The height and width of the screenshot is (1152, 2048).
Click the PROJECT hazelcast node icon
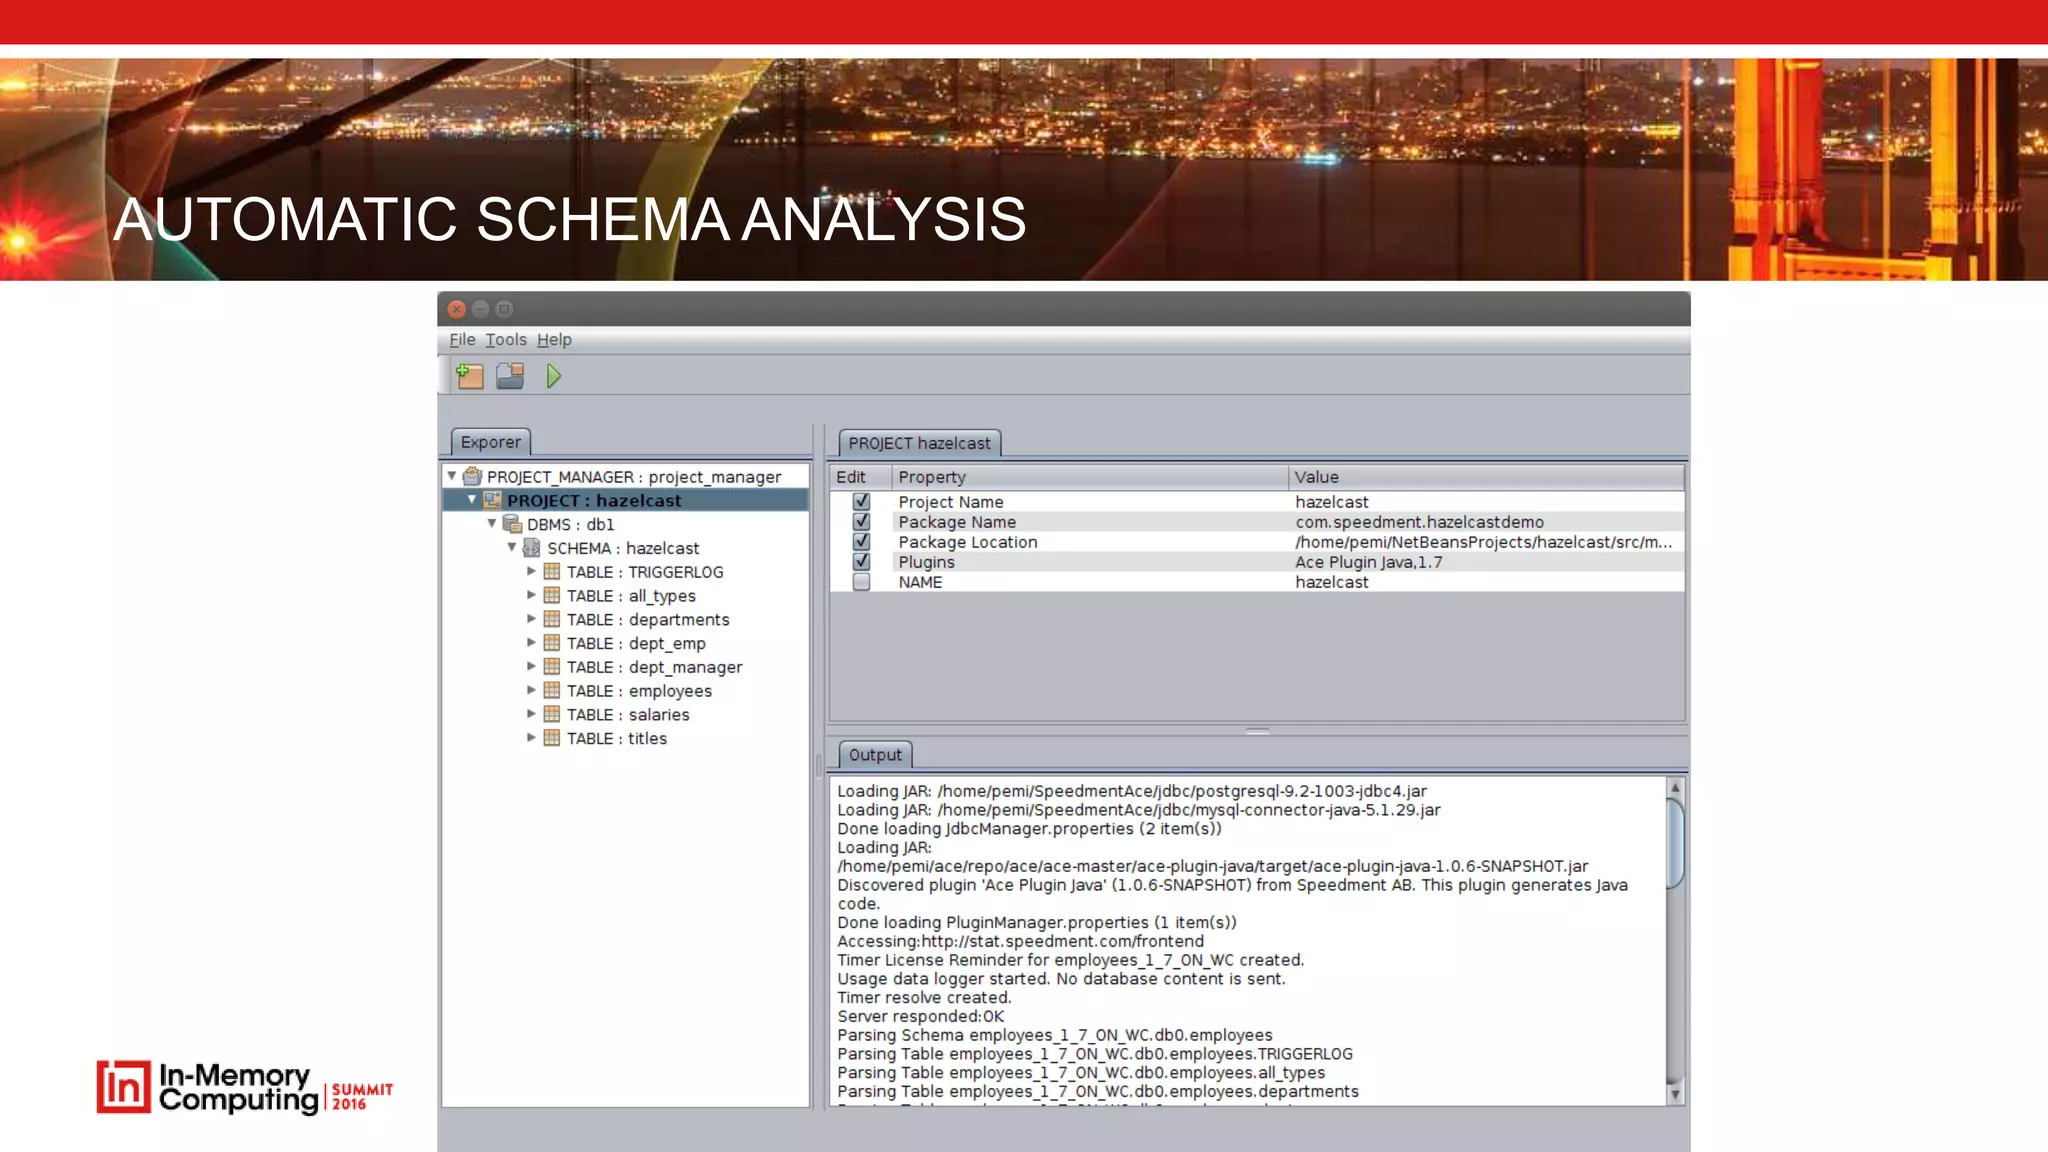tap(492, 500)
